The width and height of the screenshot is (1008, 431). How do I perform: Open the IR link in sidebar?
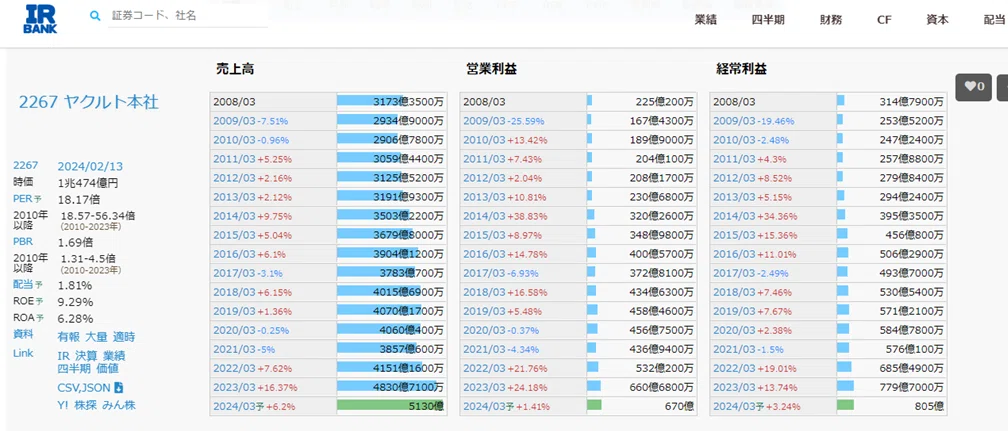pos(63,356)
